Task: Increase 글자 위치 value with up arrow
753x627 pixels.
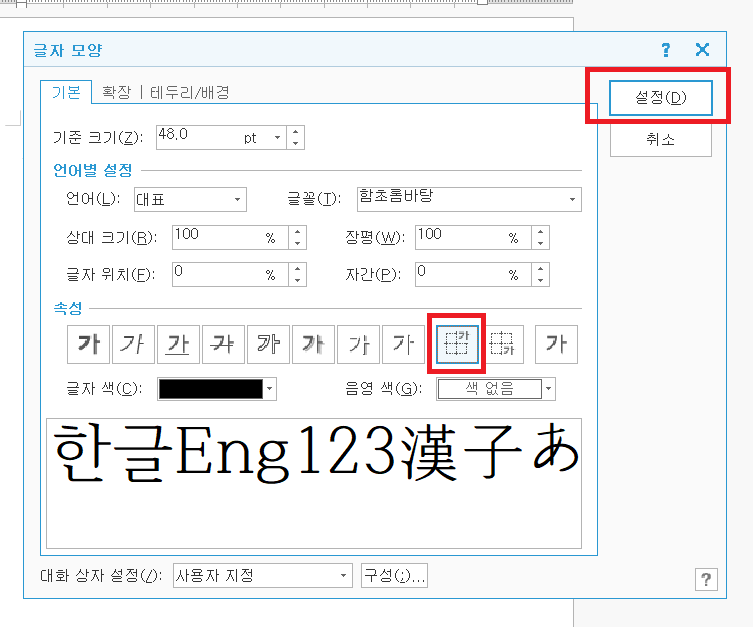Action: click(x=298, y=268)
